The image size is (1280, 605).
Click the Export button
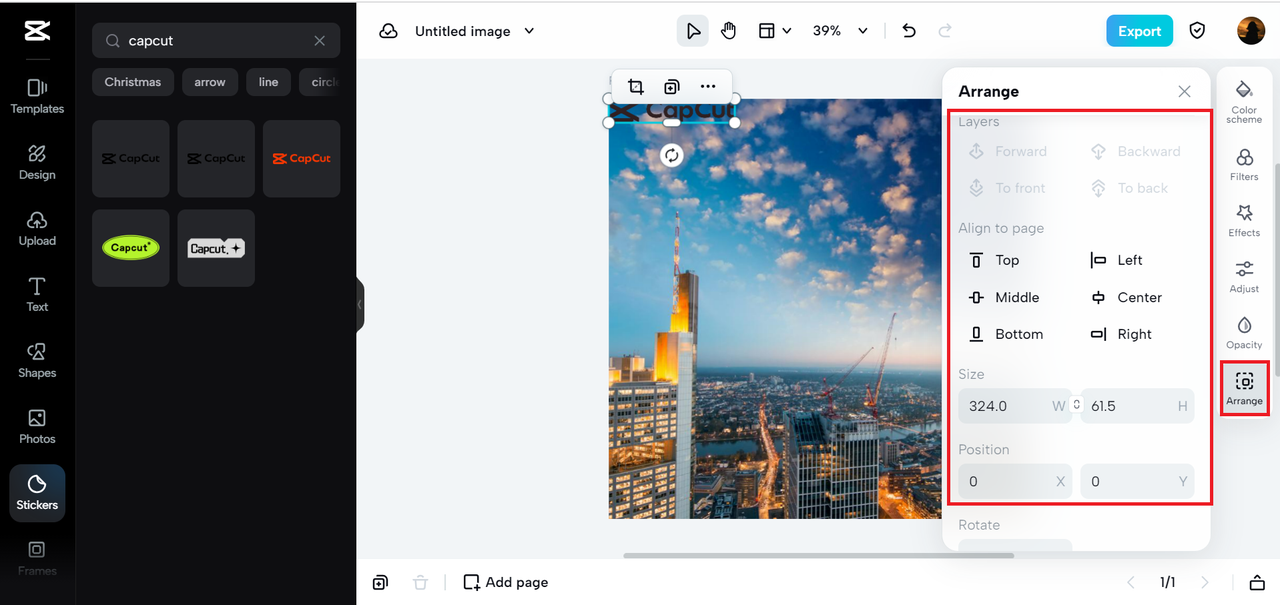coord(1139,31)
